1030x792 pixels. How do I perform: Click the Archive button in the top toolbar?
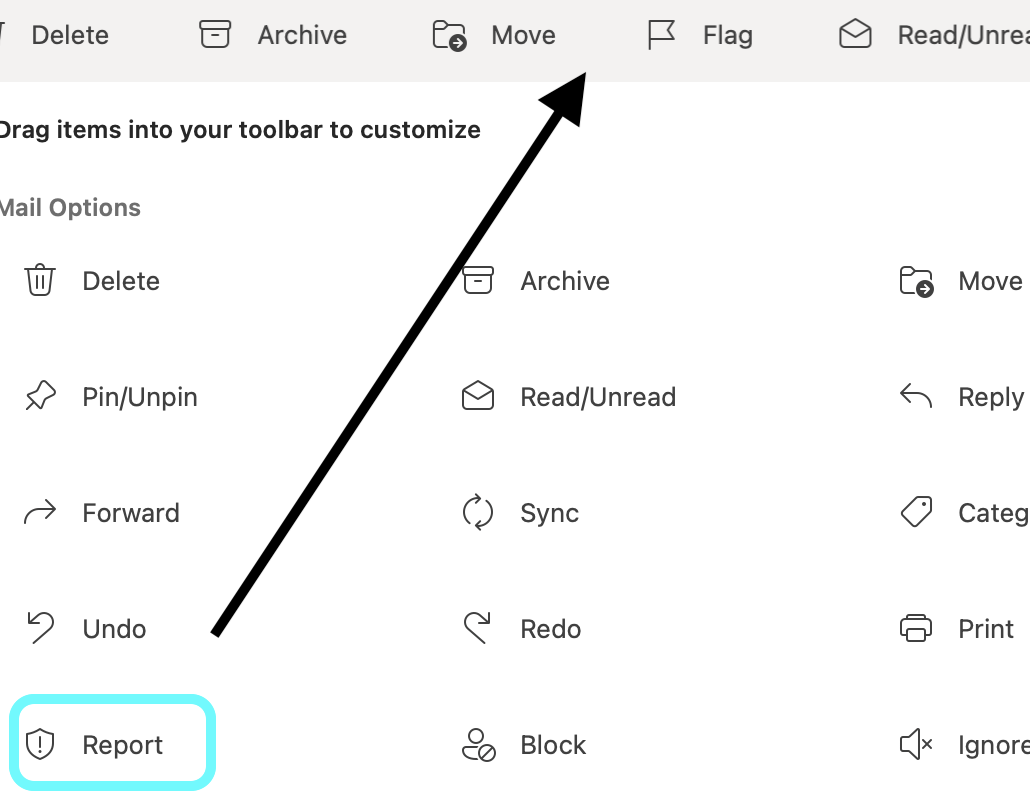coord(273,35)
